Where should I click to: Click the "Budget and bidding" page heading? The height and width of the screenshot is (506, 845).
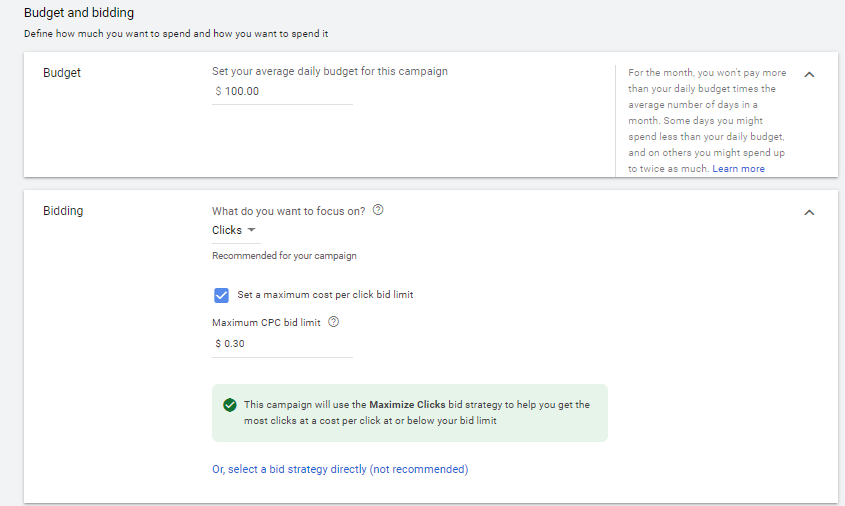pyautogui.click(x=79, y=14)
